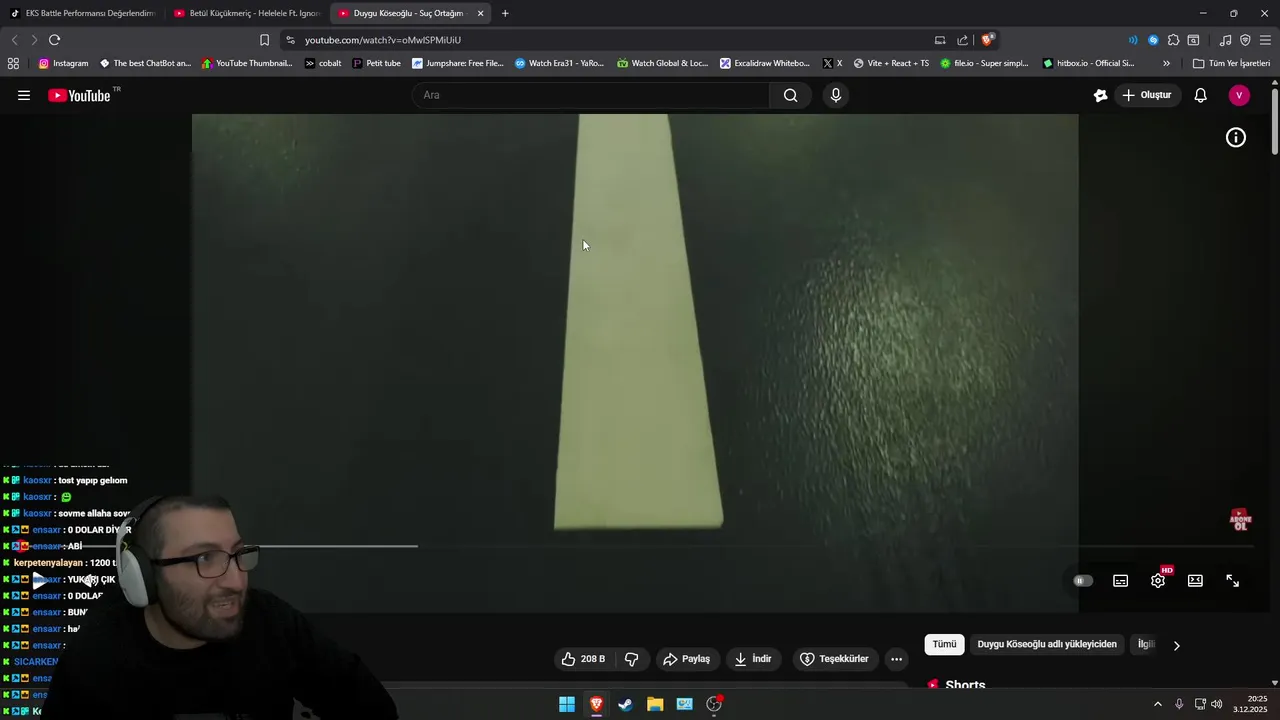This screenshot has height=720, width=1280.
Task: Open Steam from the taskbar
Action: (x=625, y=704)
